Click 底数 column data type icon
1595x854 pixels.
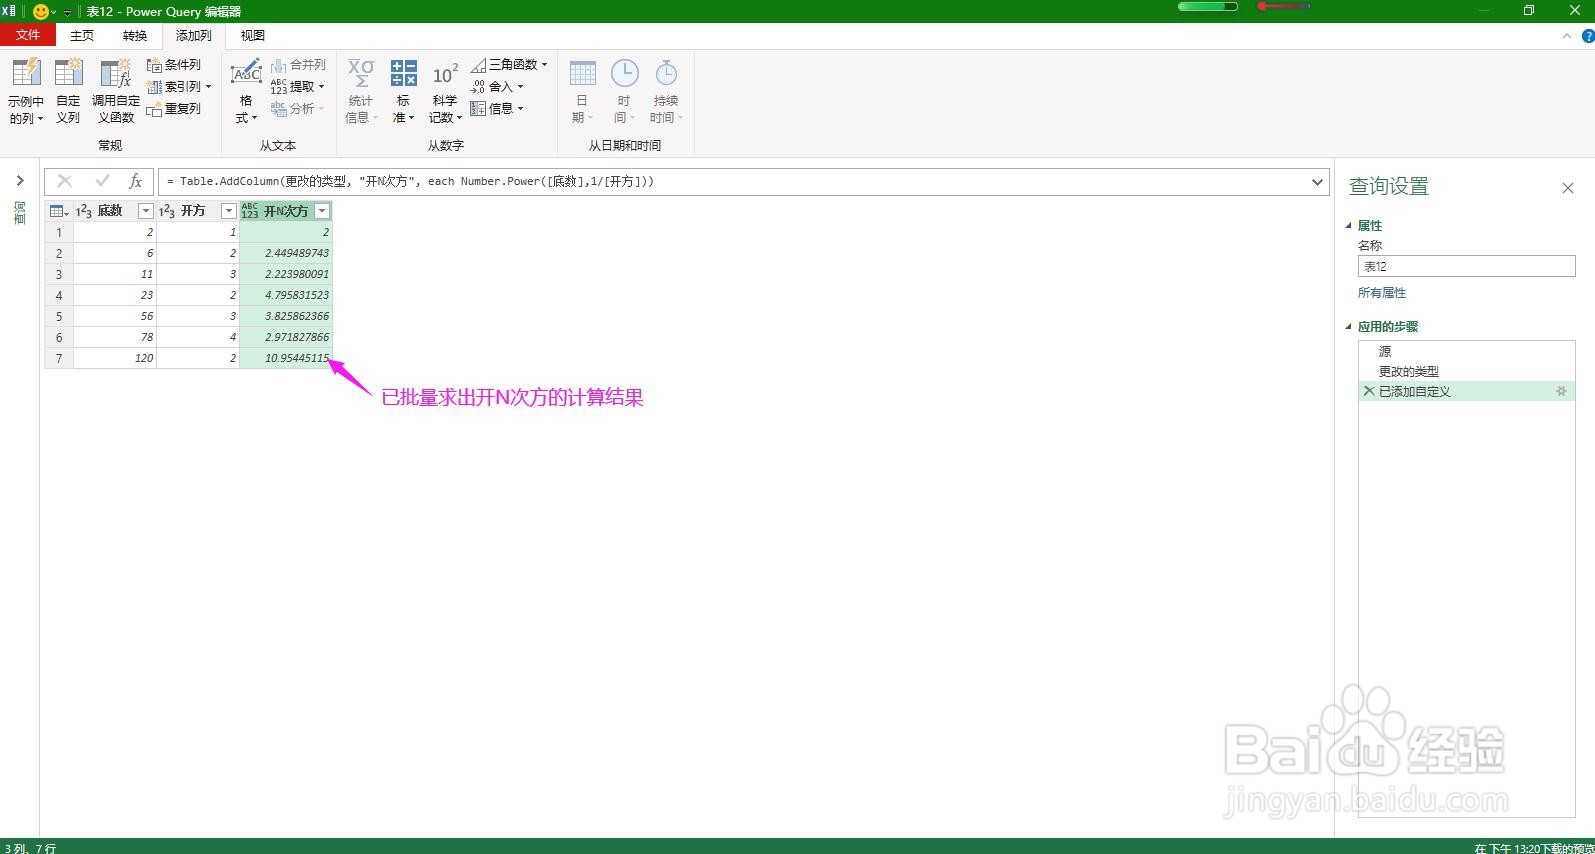point(84,211)
